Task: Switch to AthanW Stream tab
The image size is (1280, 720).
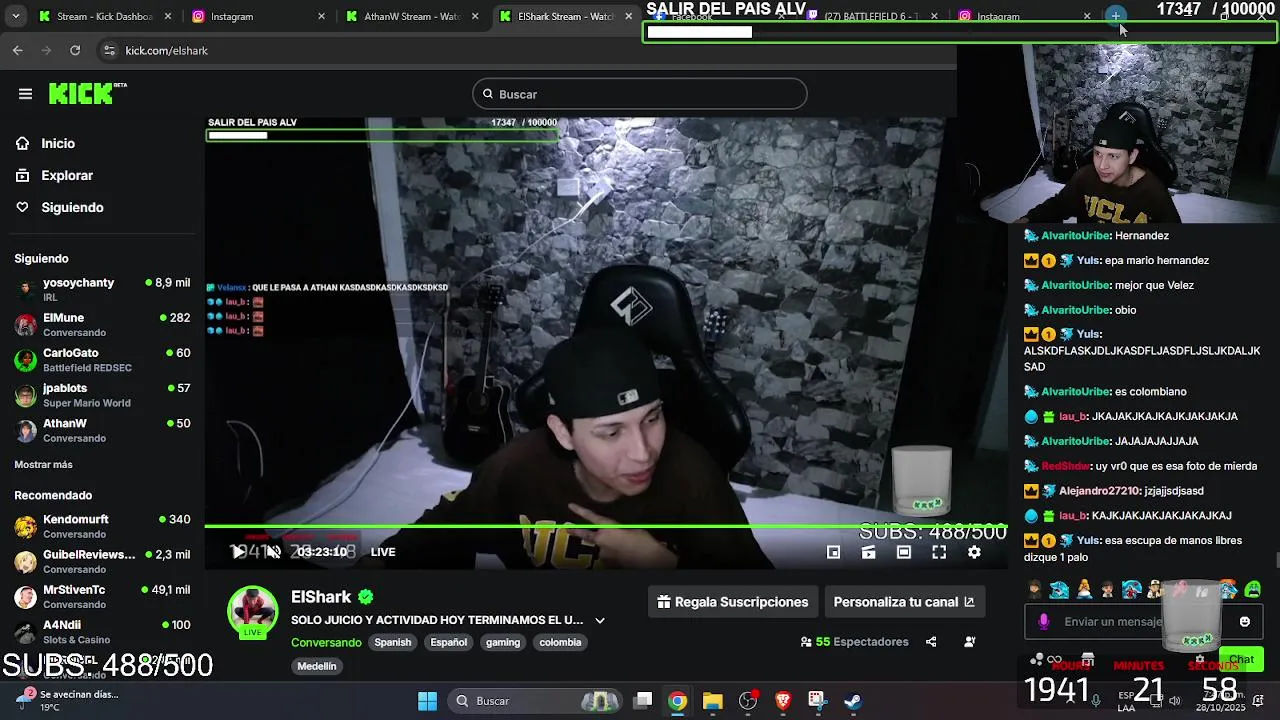Action: [410, 16]
